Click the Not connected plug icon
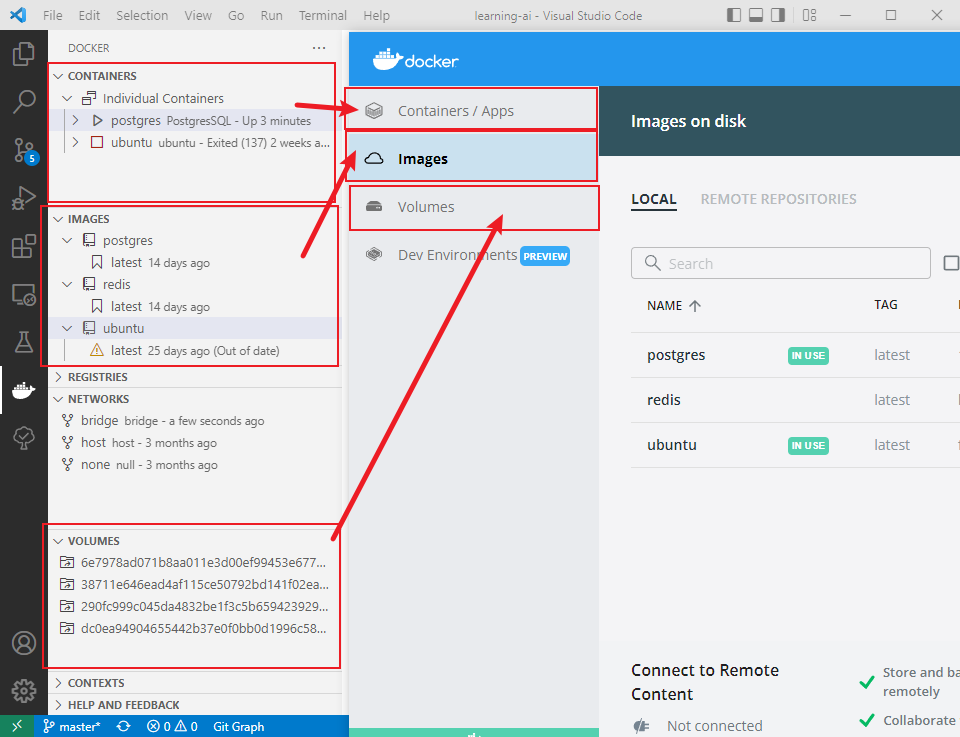Image resolution: width=960 pixels, height=737 pixels. click(640, 726)
